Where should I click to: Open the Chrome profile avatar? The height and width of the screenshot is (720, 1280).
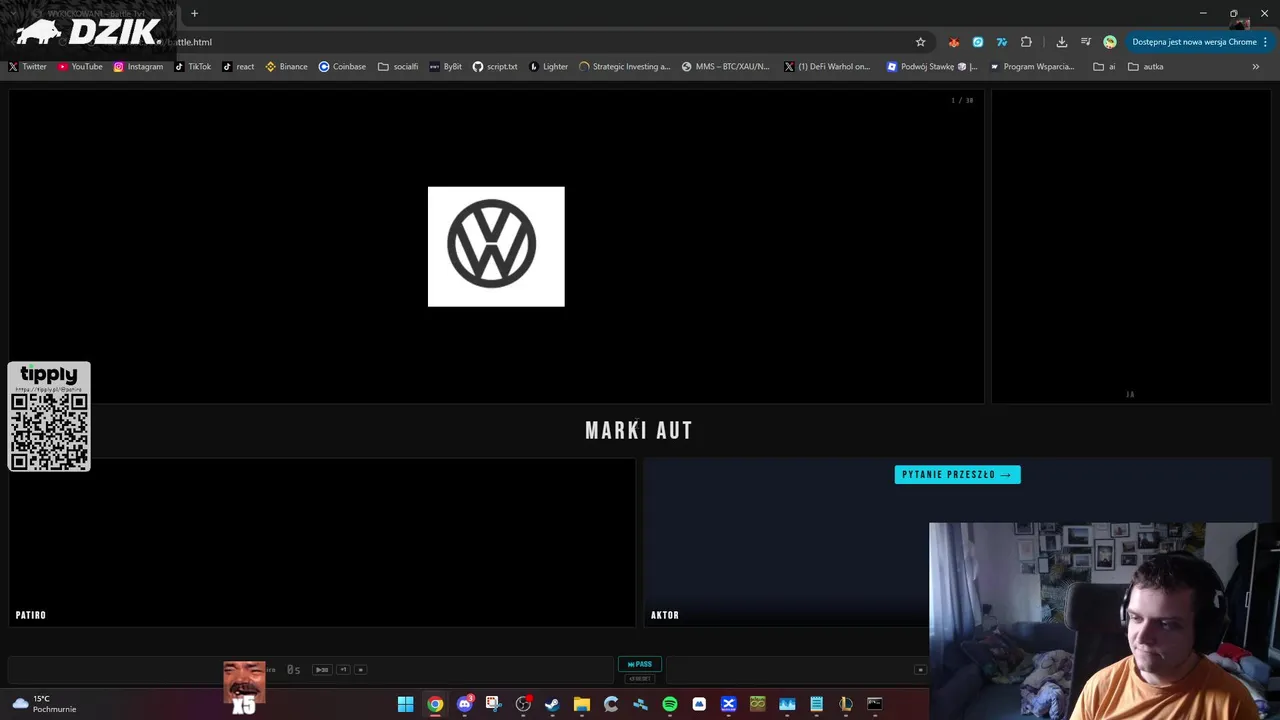tap(1110, 42)
